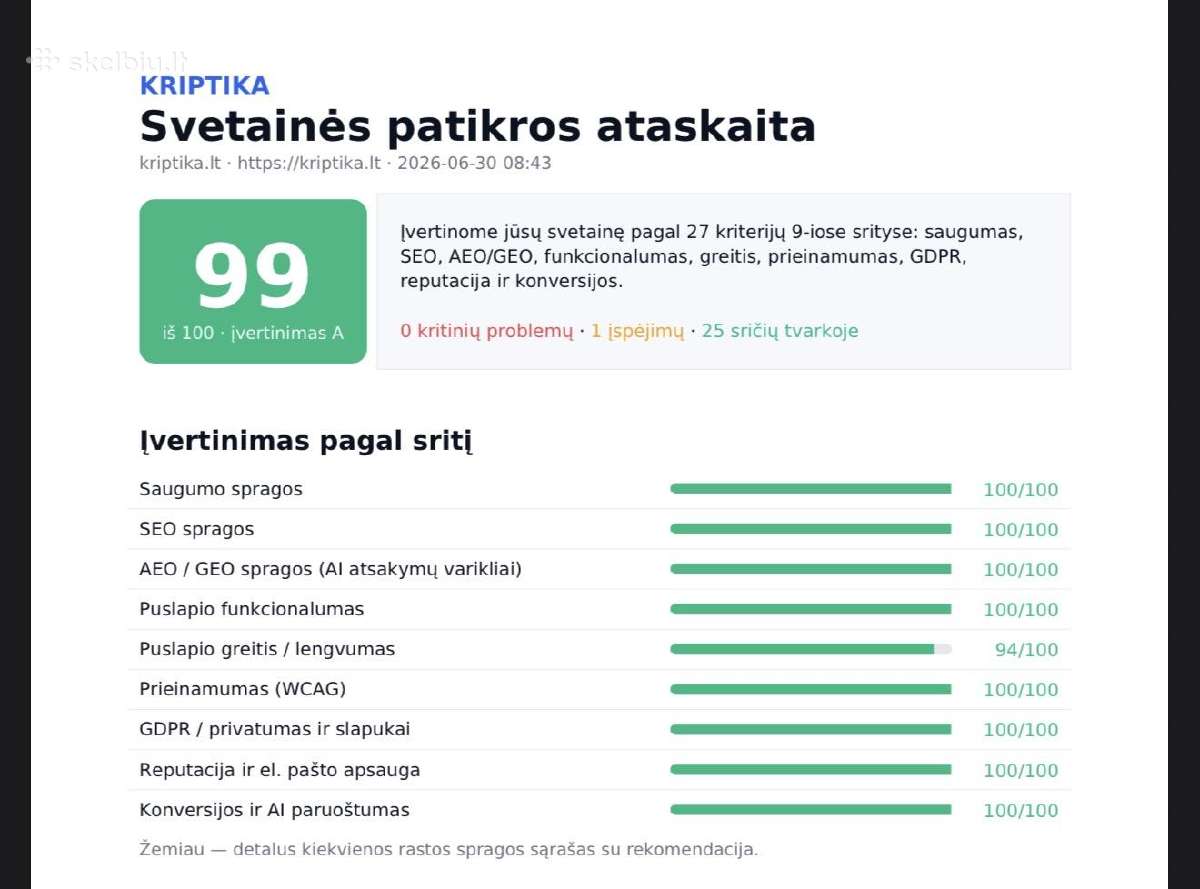Click the KRIPTIKA brand heading
Viewport: 1200px width, 889px height.
204,85
